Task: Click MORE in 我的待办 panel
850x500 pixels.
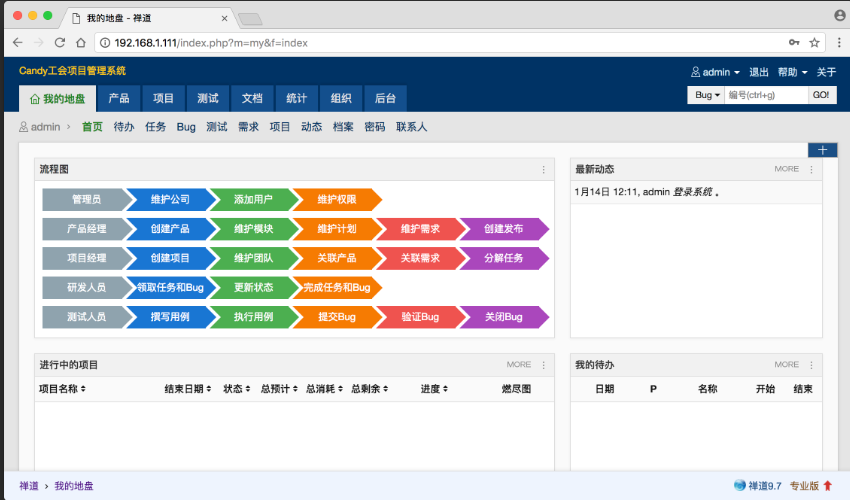Action: click(787, 364)
